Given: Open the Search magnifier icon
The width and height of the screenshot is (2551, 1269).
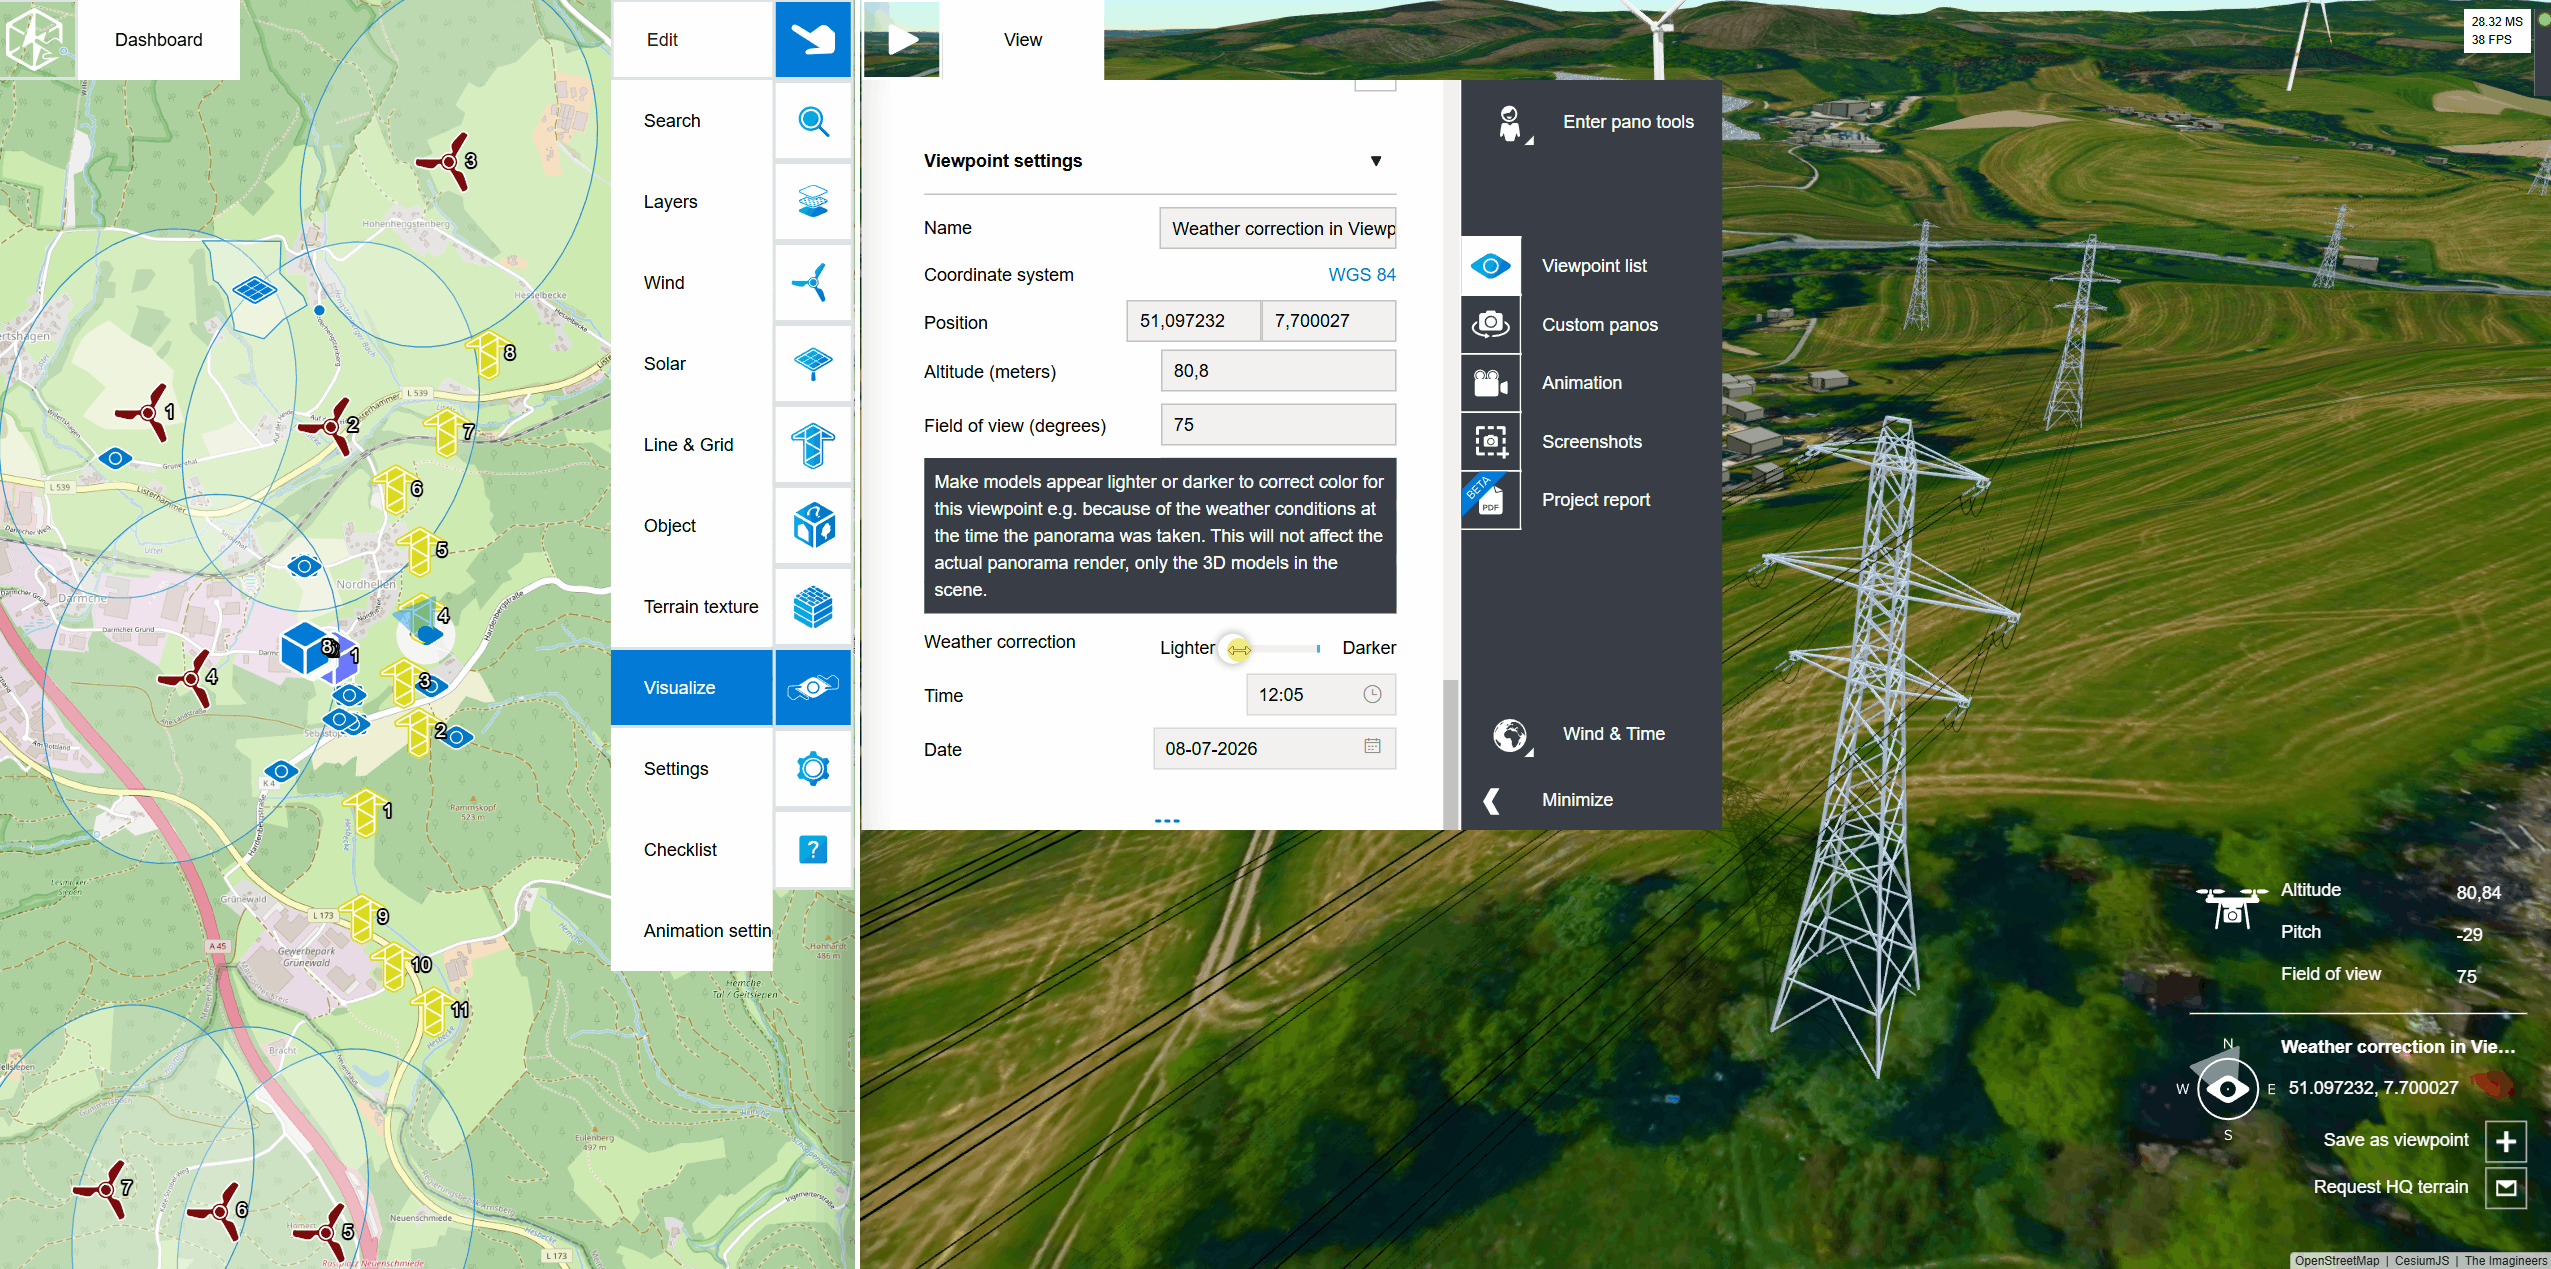Looking at the screenshot, I should tap(813, 121).
